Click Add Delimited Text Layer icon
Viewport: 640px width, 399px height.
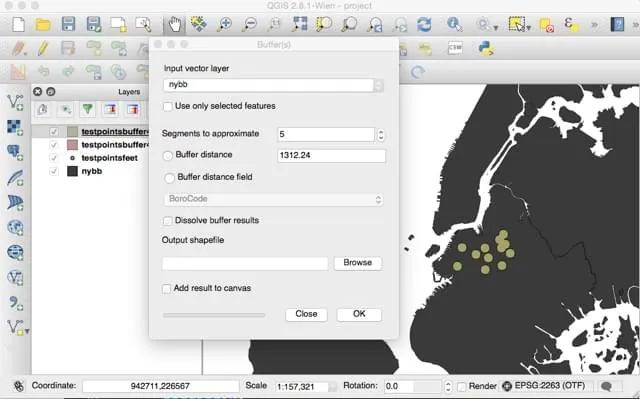coord(15,302)
